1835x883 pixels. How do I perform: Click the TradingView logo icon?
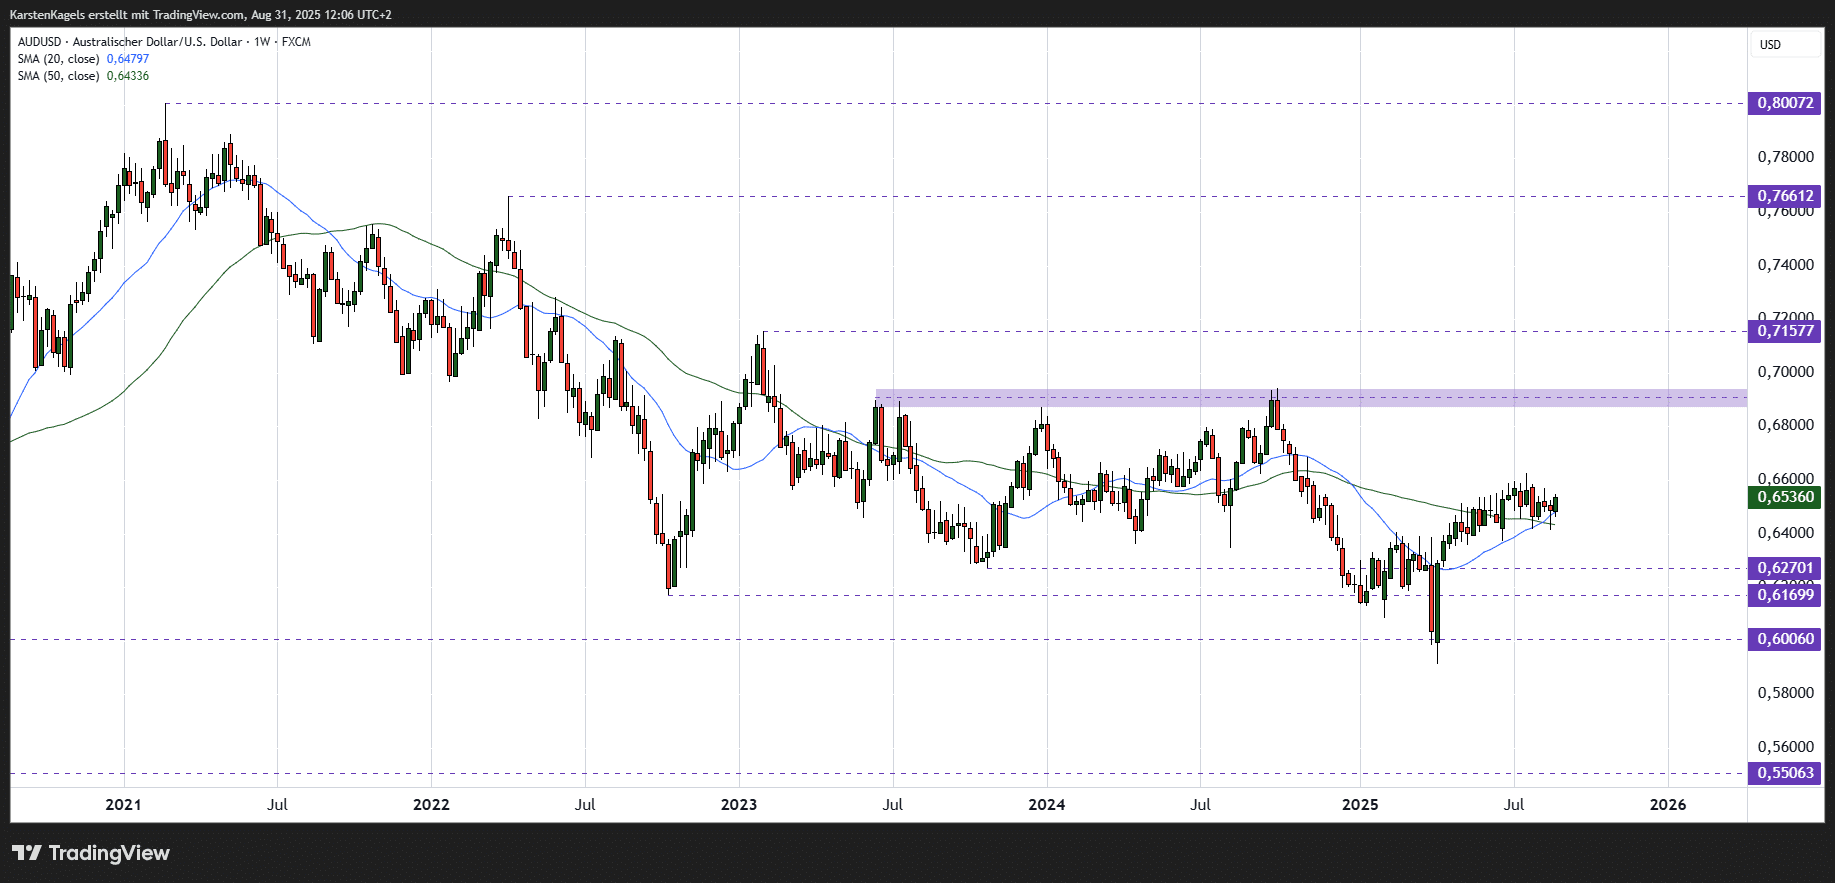click(27, 853)
